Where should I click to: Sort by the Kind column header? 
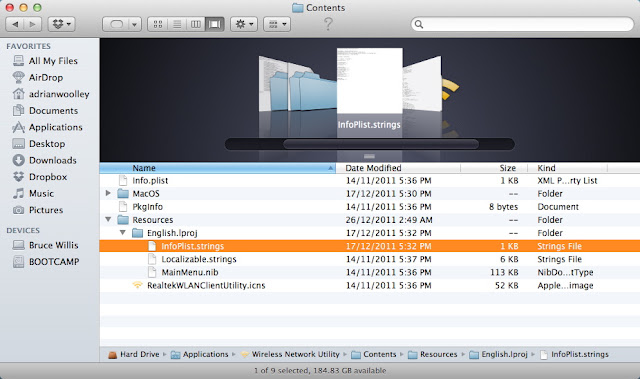568,168
